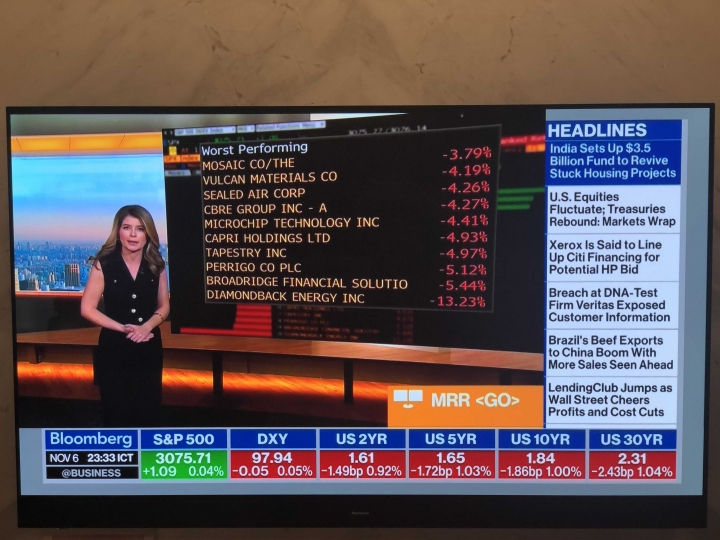Image resolution: width=720 pixels, height=540 pixels.
Task: Select the PERRIGO CO PLC row
Action: (x=346, y=268)
